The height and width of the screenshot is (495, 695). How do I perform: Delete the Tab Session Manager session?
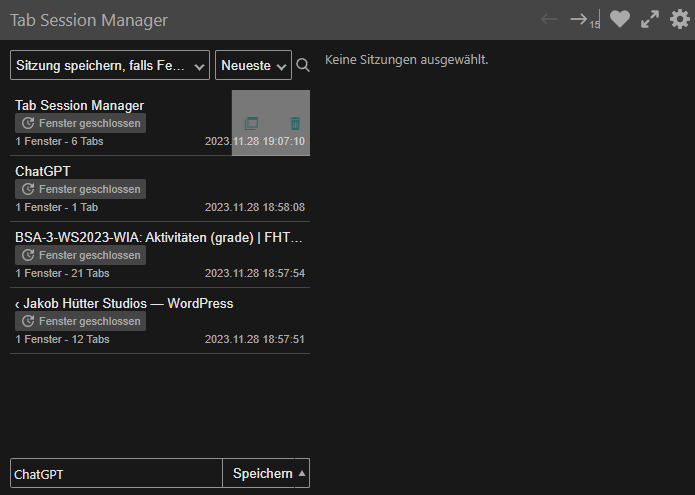pyautogui.click(x=294, y=123)
